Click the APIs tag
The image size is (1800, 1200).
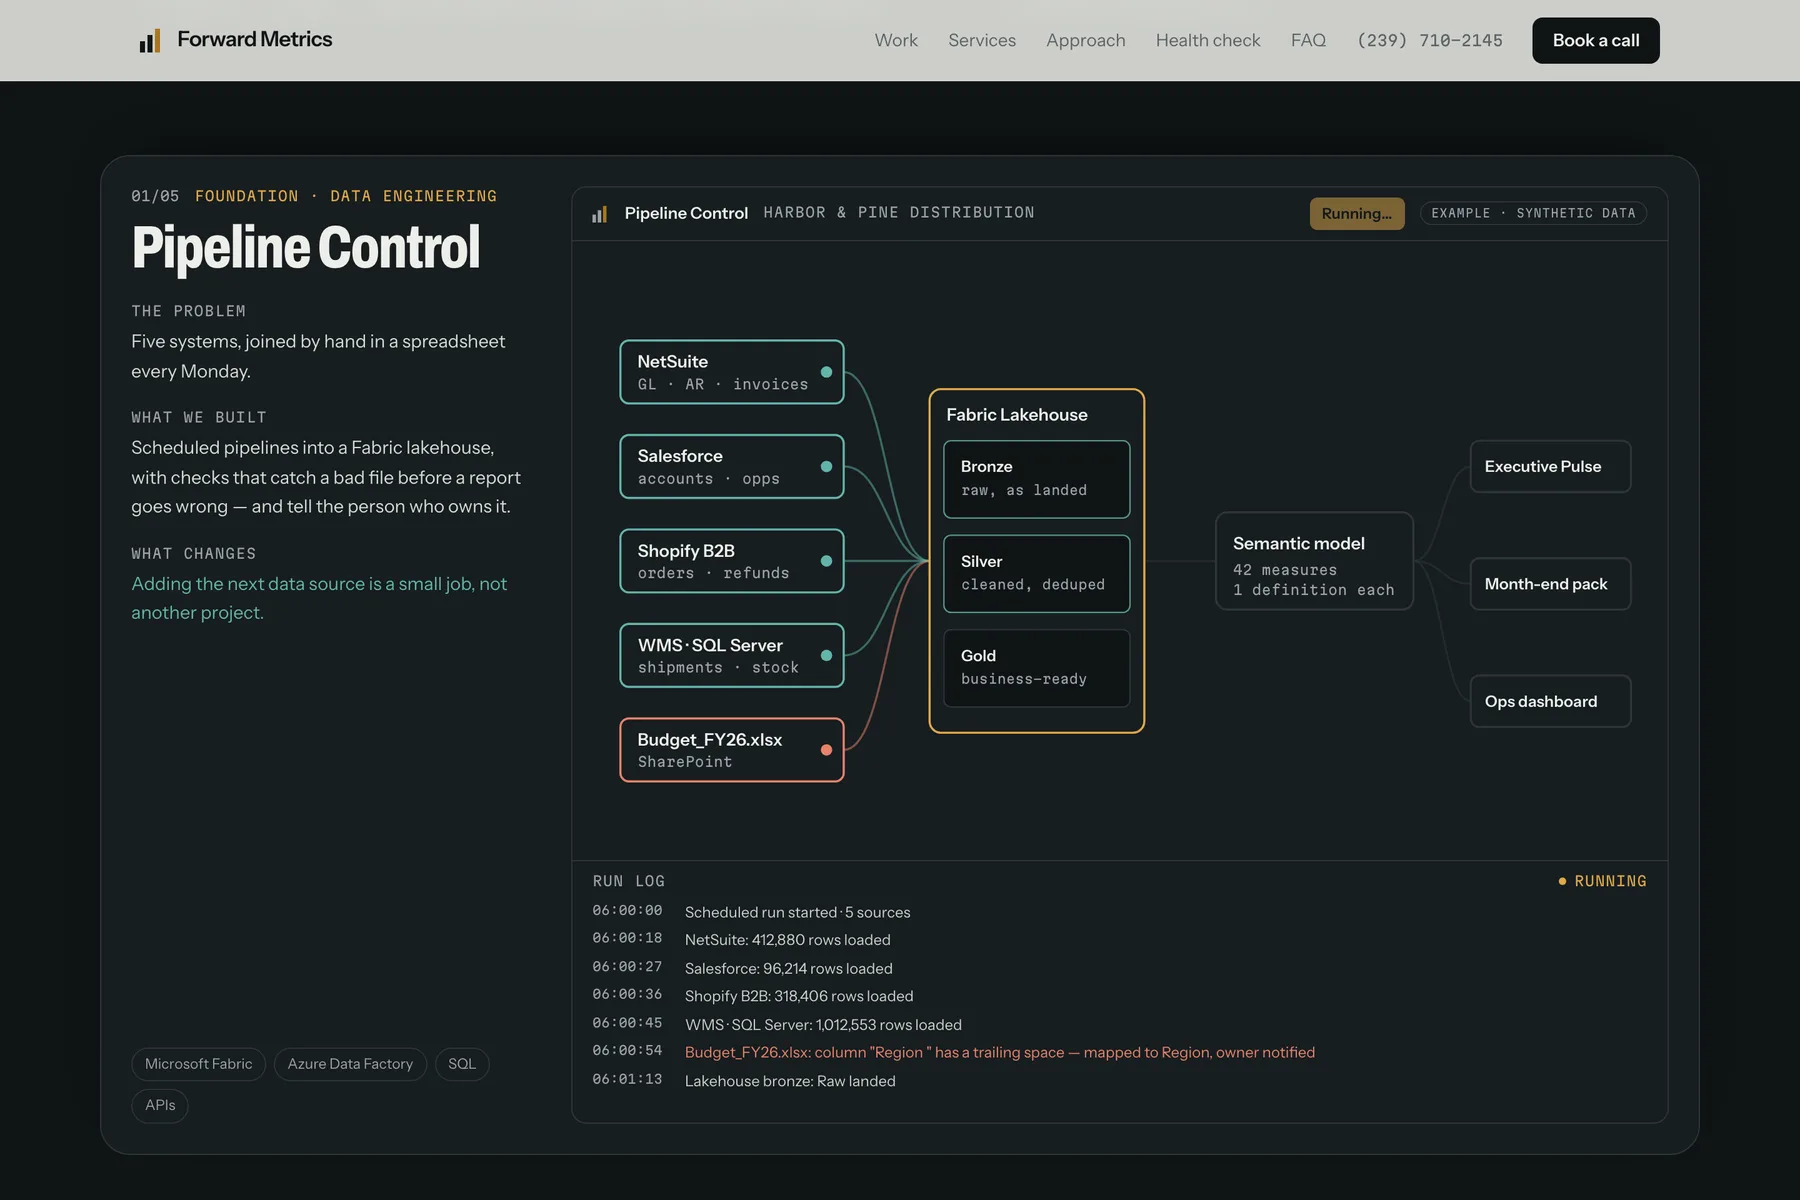click(x=160, y=1105)
